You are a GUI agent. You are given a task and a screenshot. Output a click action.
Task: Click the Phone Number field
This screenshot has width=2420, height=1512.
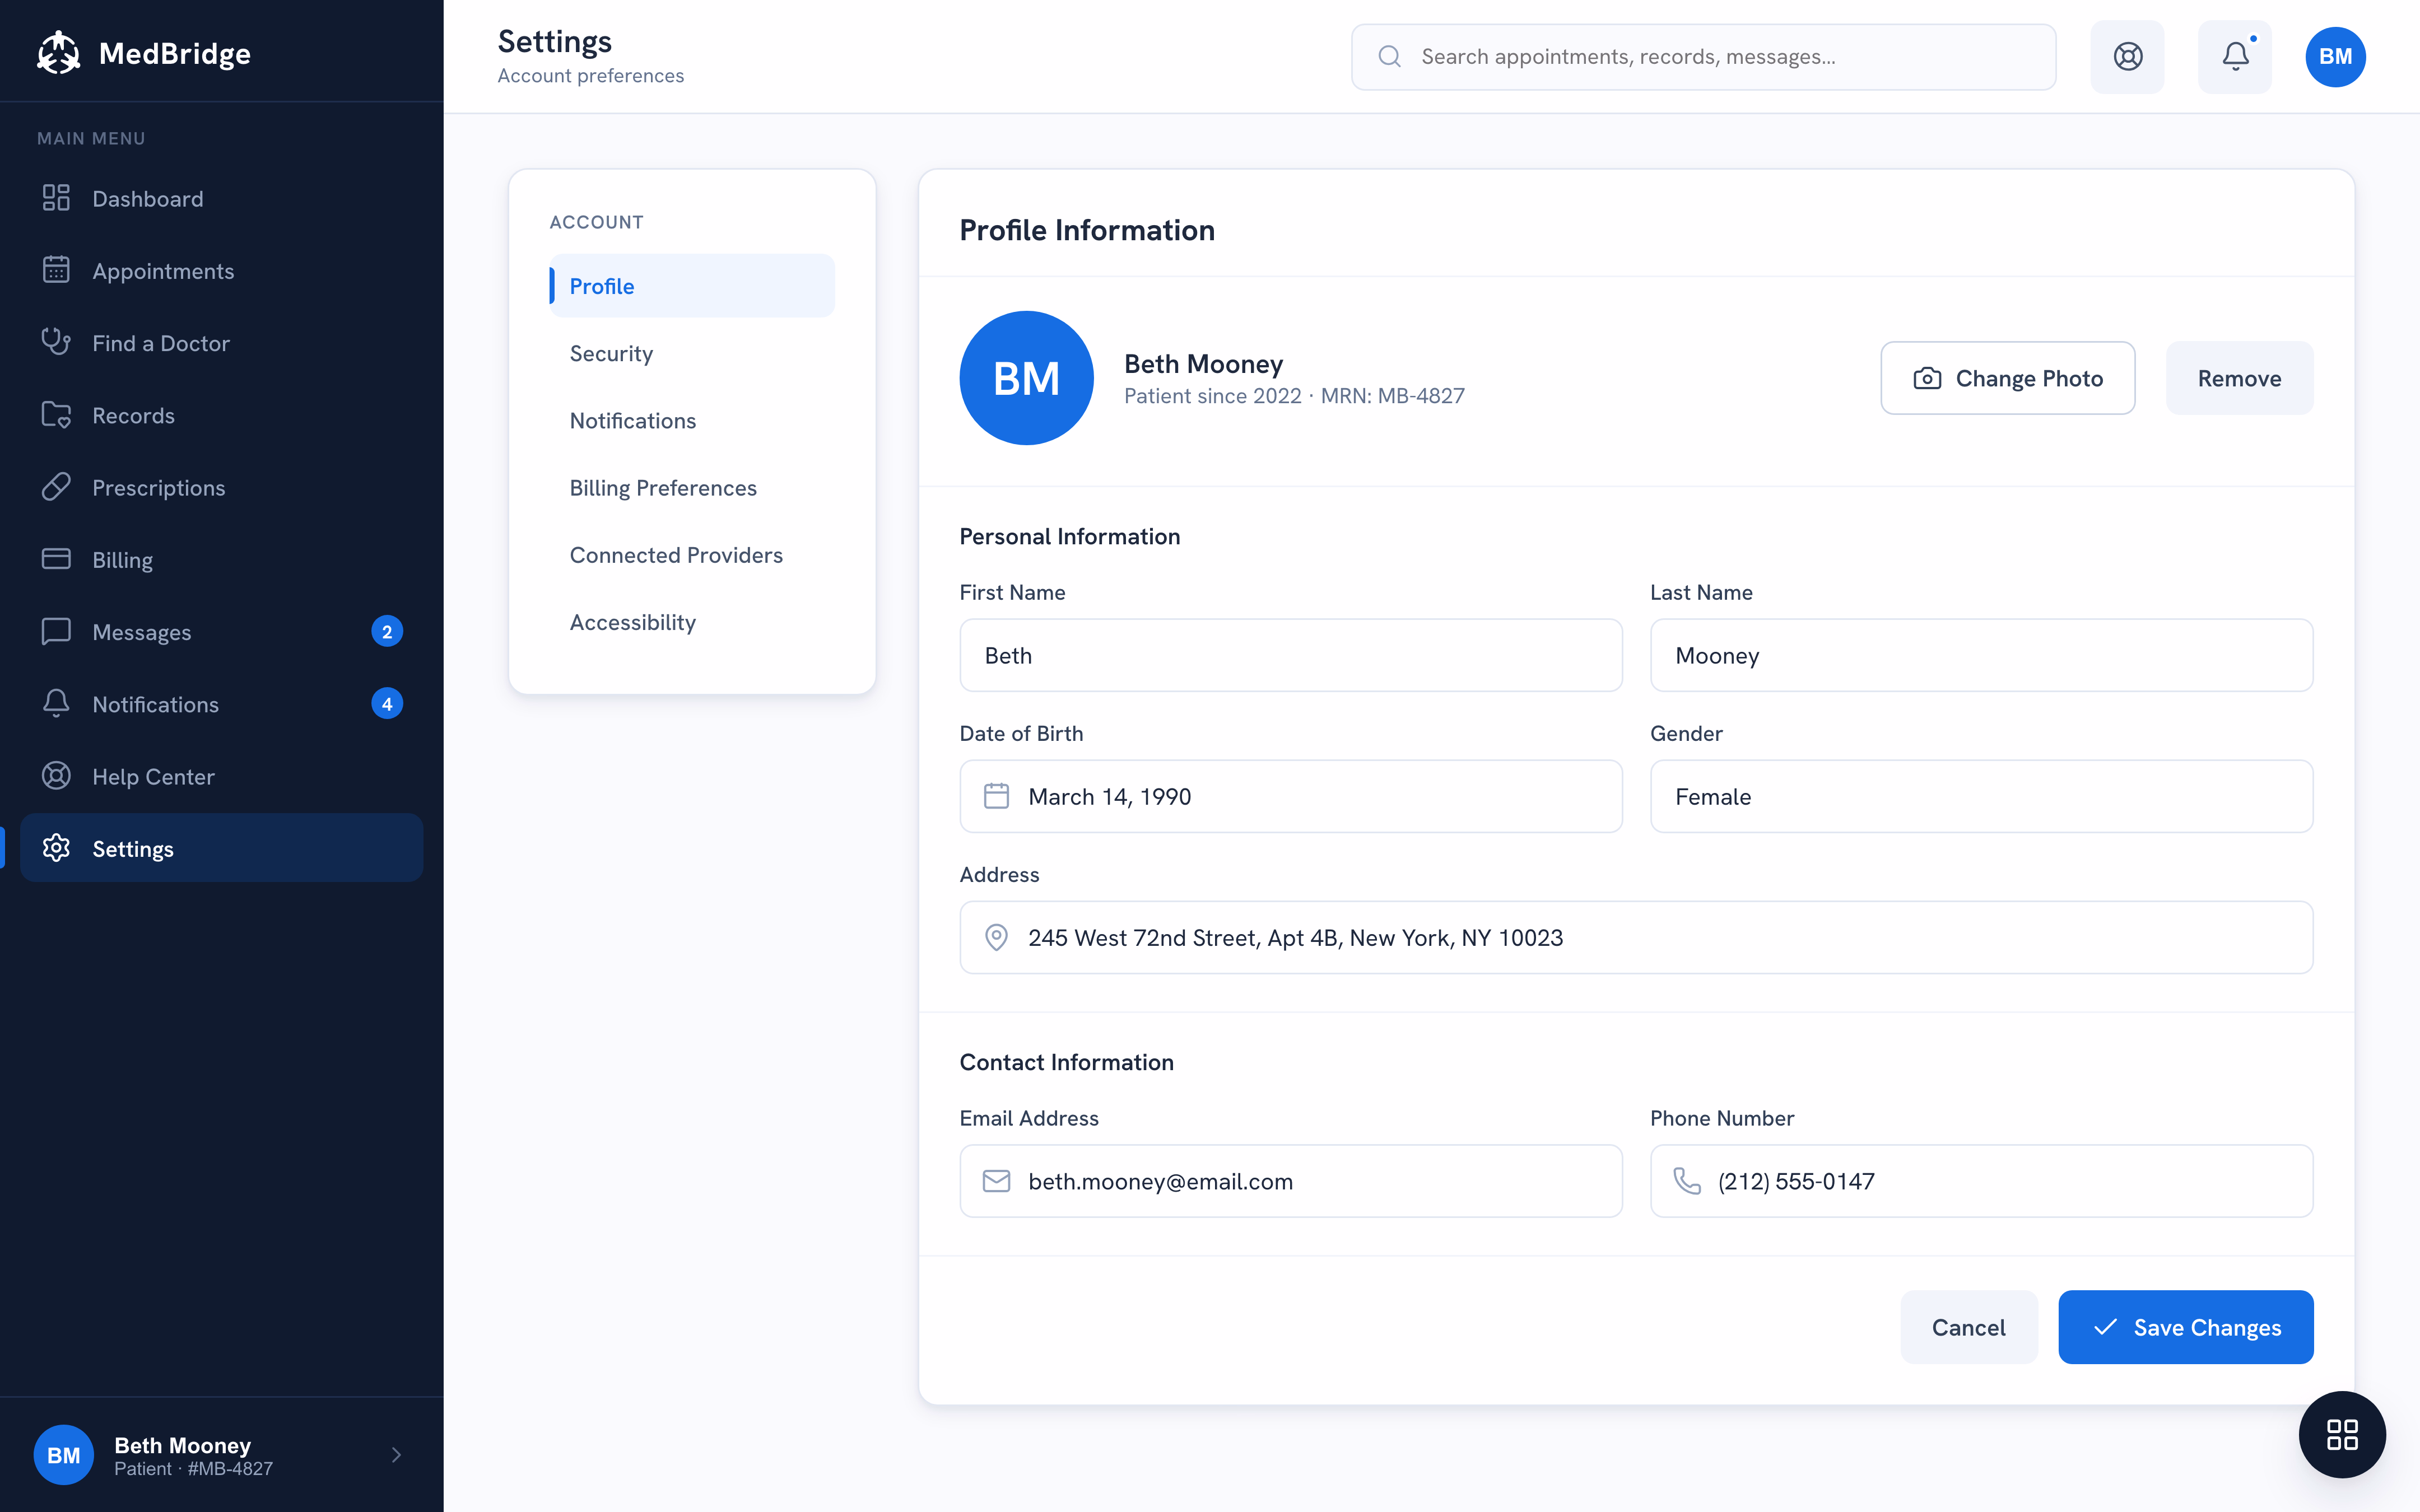1981,1181
